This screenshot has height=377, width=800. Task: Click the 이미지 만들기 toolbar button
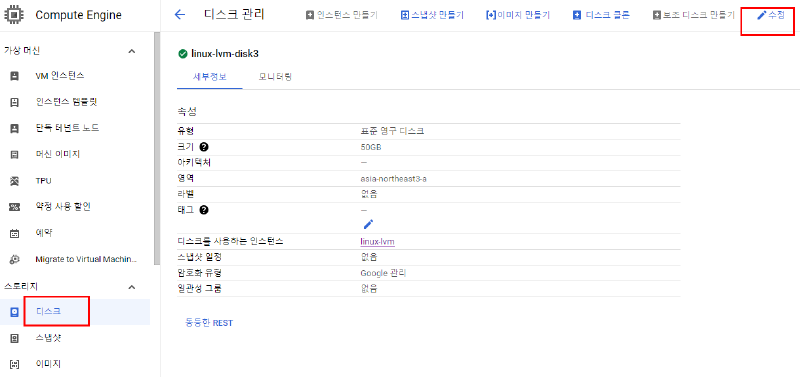click(x=517, y=15)
